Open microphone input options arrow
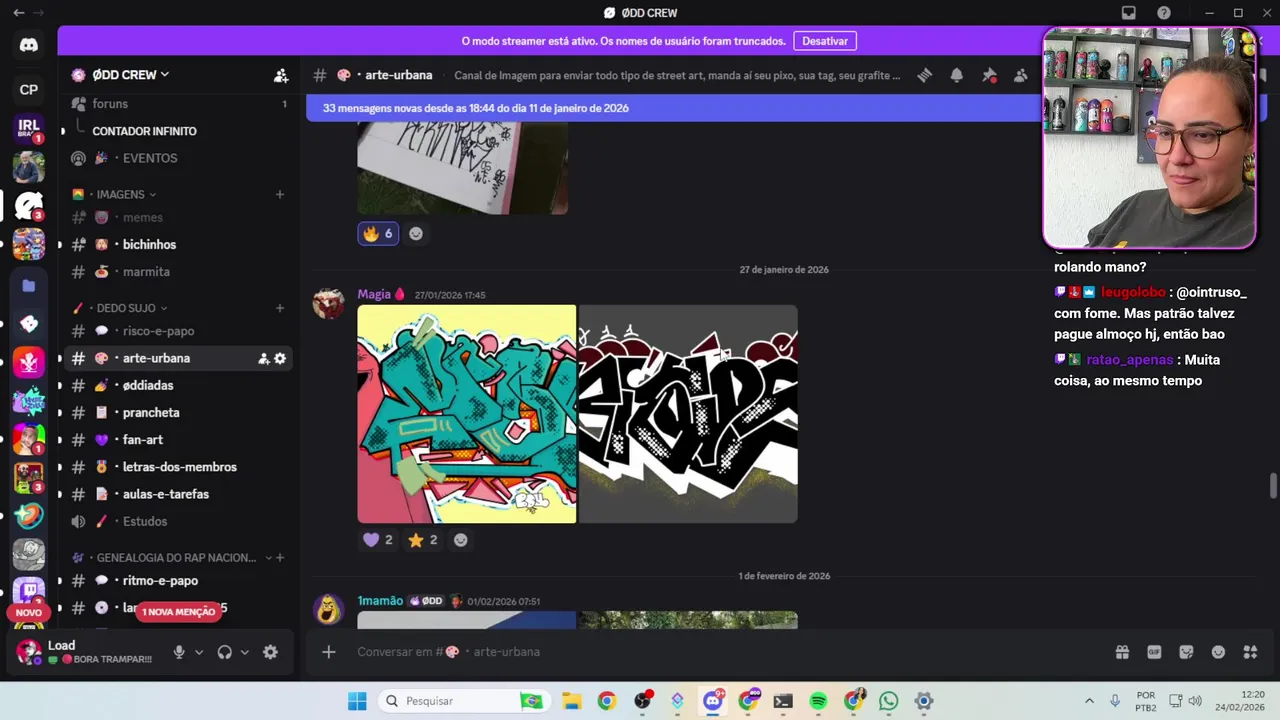1280x720 pixels. click(x=199, y=652)
